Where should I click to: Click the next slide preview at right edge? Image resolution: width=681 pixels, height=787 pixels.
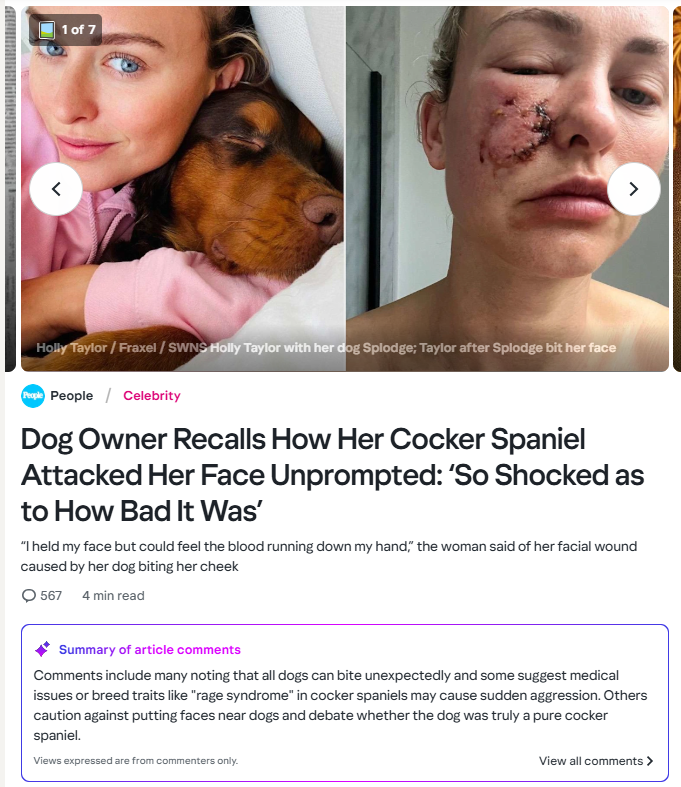(x=676, y=188)
